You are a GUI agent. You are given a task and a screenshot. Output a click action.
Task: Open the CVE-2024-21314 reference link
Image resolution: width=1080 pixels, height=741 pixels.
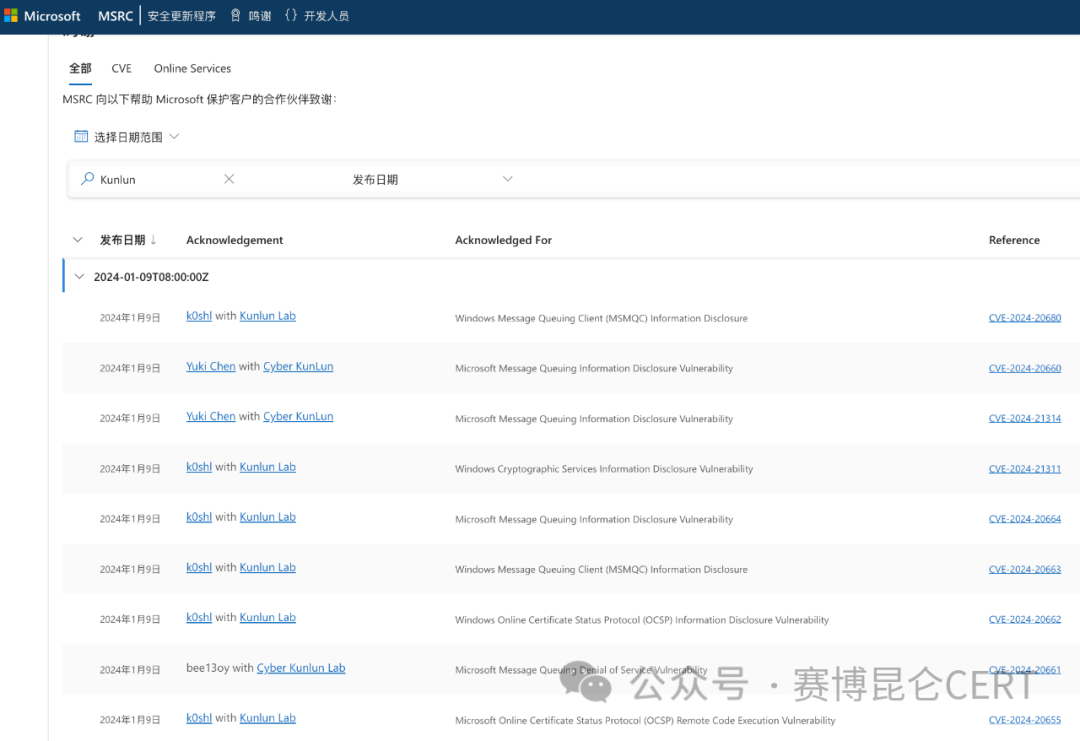tap(1025, 419)
